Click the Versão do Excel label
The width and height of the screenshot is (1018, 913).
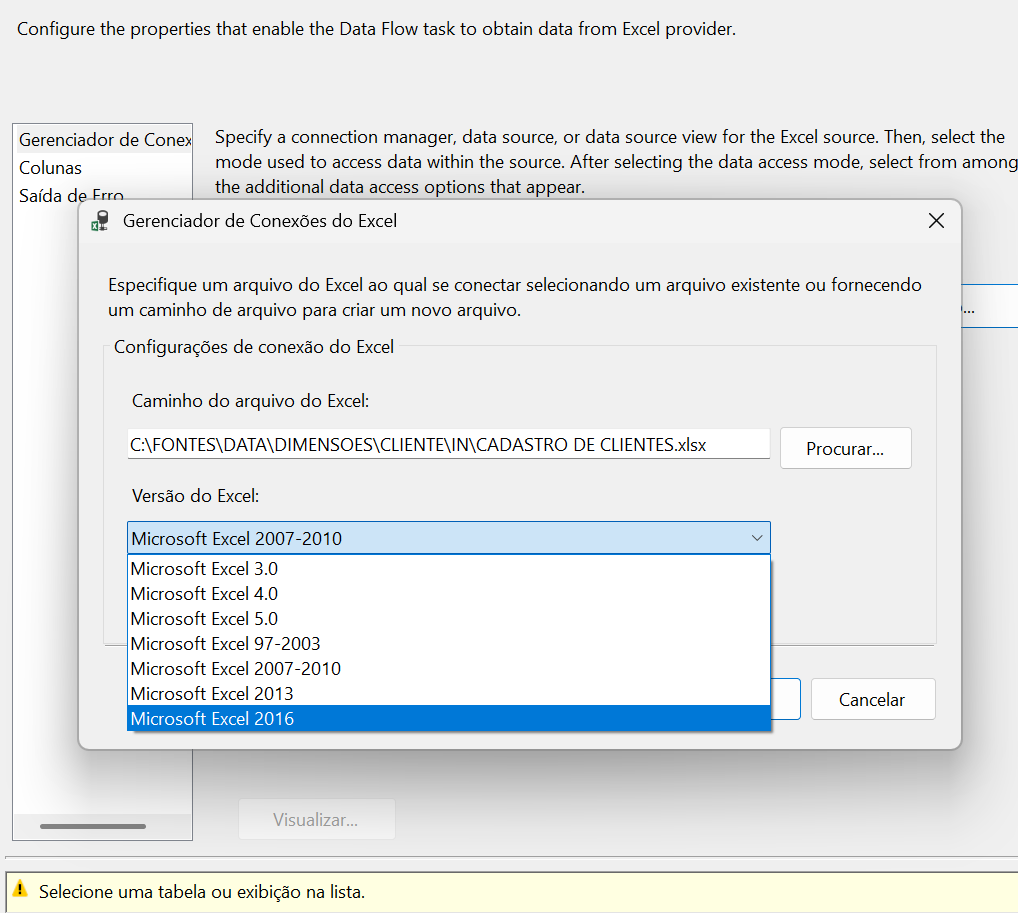pos(195,496)
